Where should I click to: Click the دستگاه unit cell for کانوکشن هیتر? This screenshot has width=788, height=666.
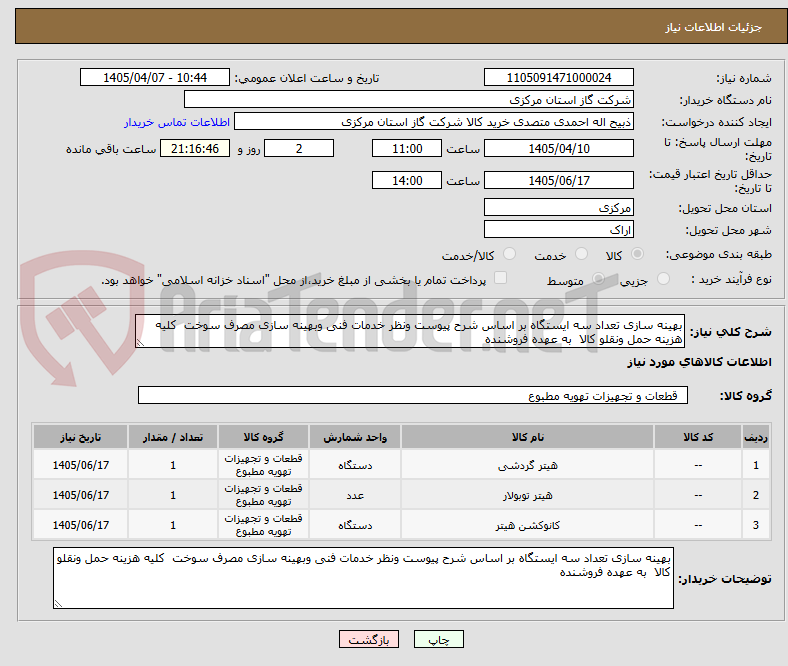click(x=355, y=525)
